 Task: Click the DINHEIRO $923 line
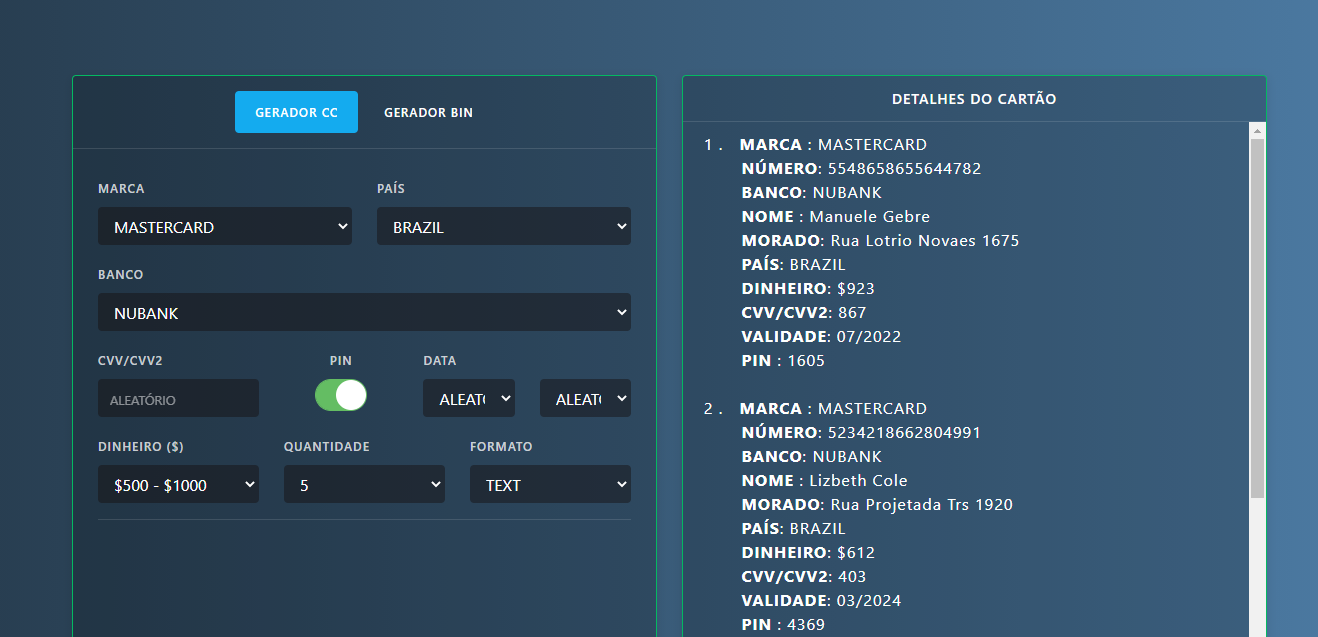(x=808, y=288)
